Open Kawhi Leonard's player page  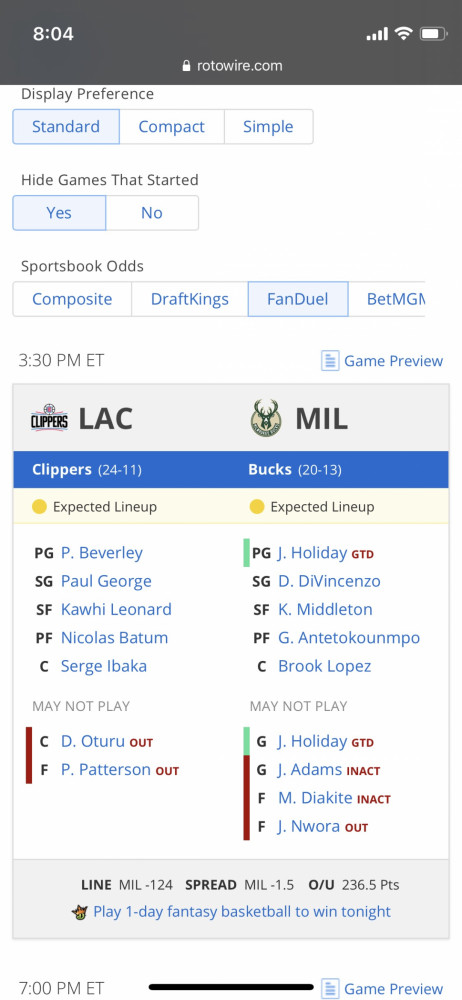pos(116,609)
